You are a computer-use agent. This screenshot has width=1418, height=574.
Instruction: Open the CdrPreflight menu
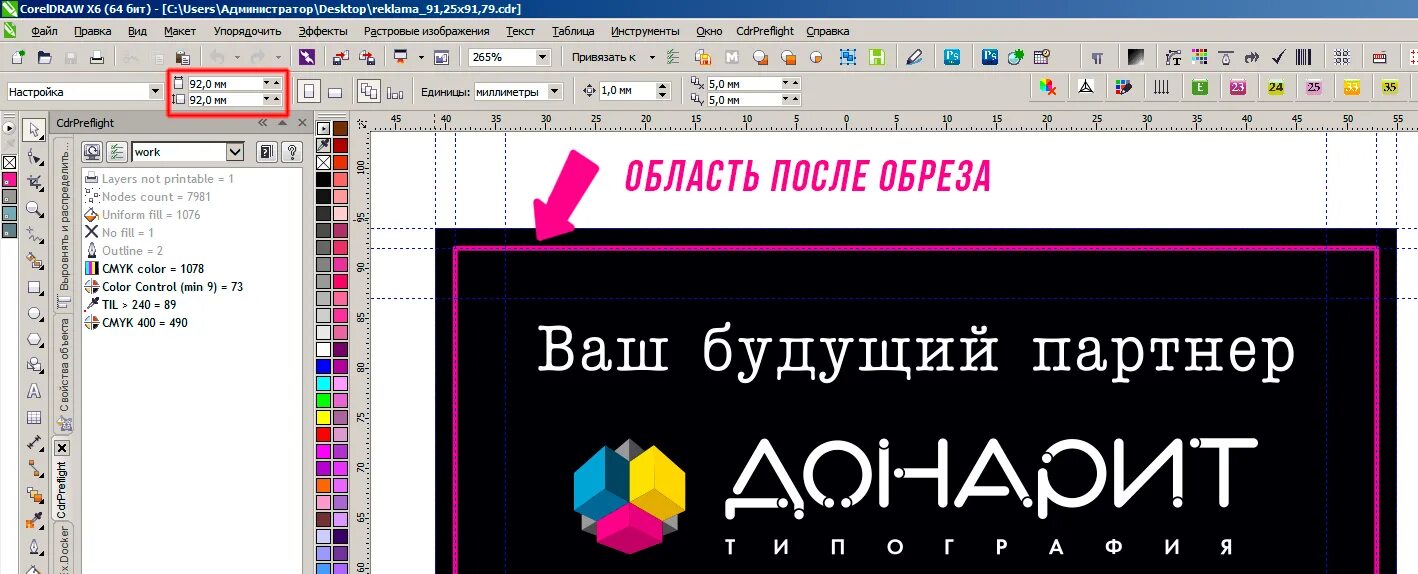click(765, 31)
